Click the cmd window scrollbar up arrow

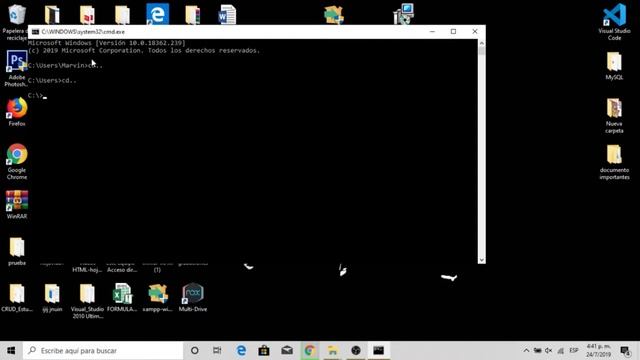point(482,43)
